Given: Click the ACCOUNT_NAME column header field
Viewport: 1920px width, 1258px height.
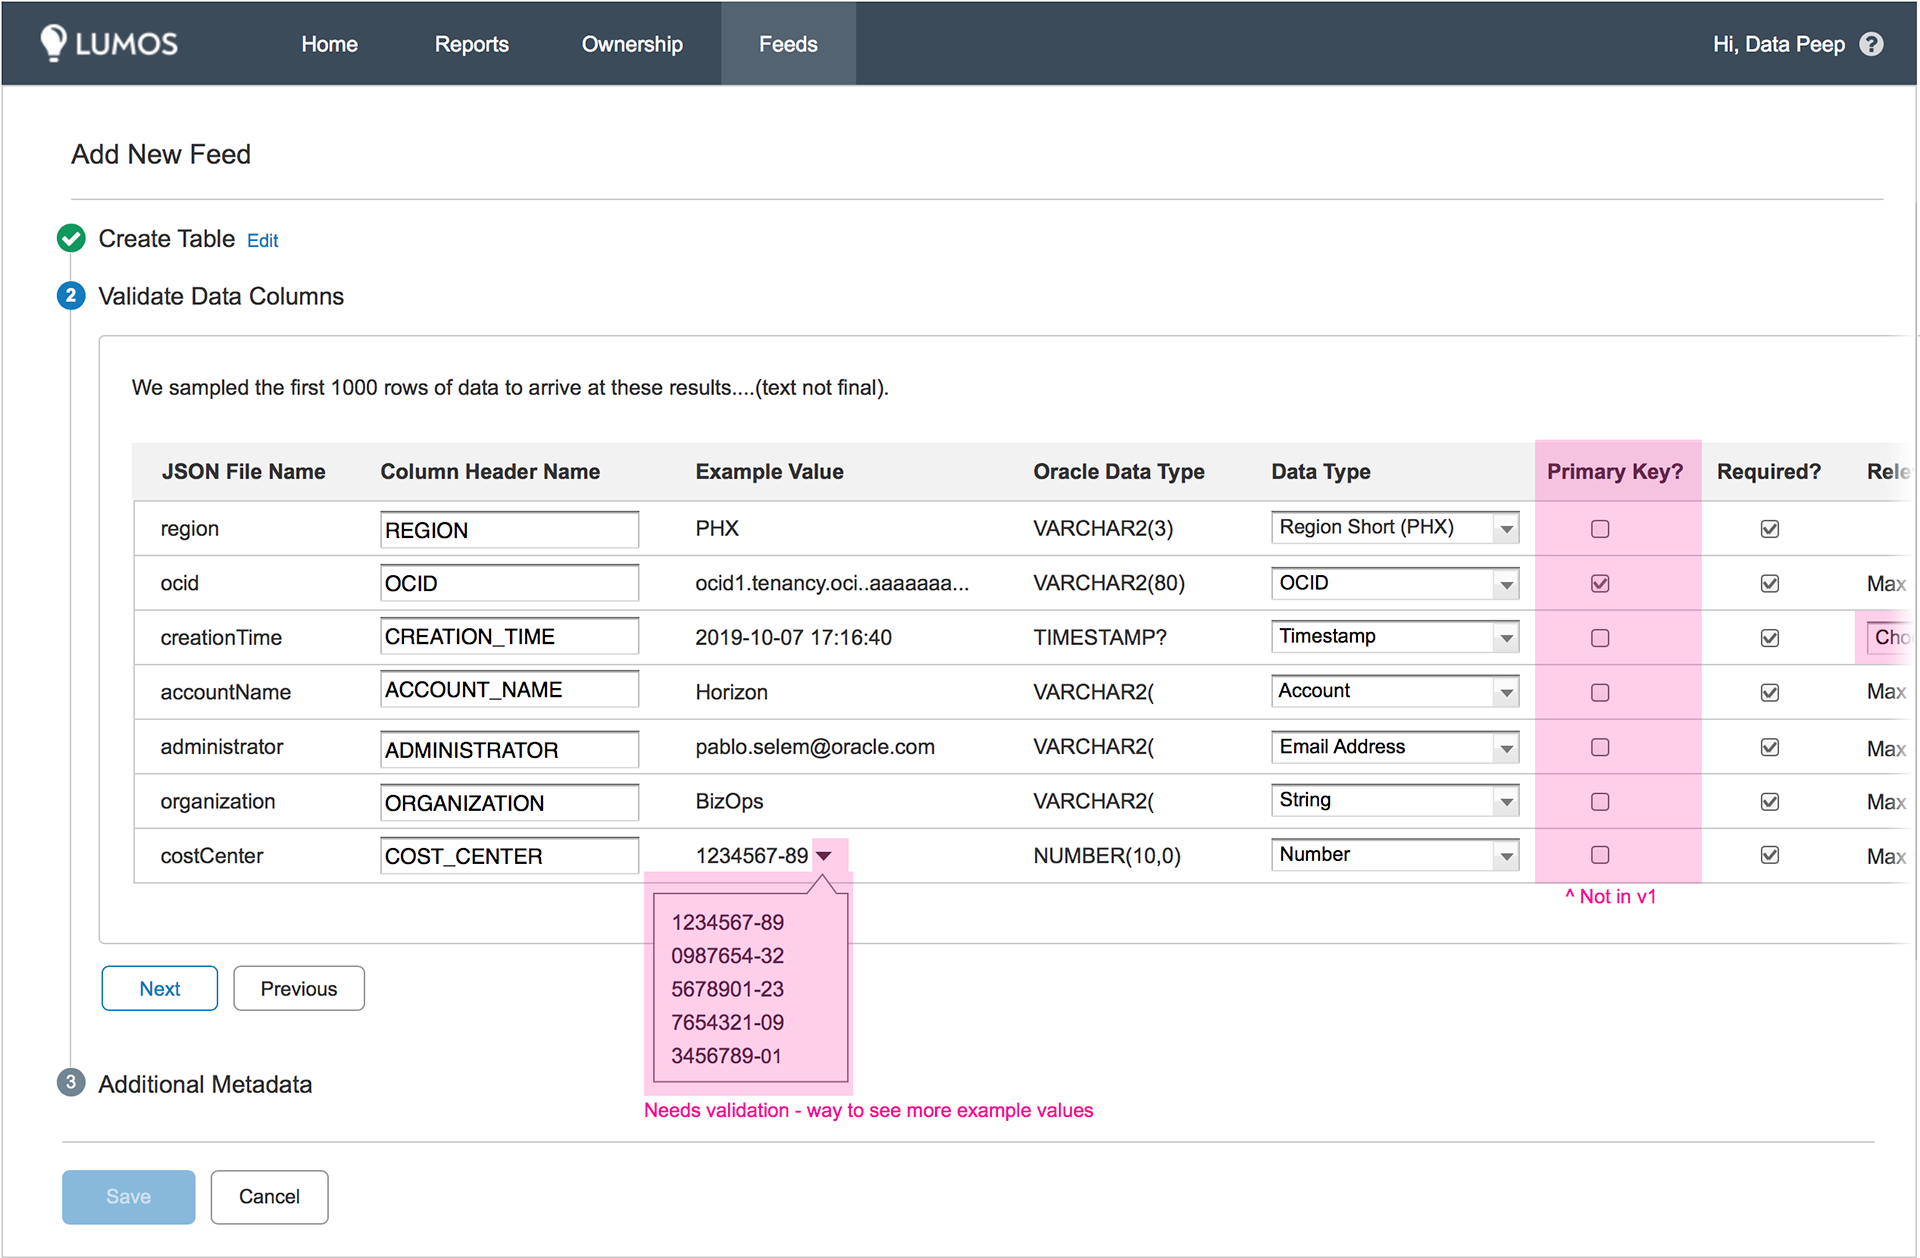Looking at the screenshot, I should point(509,690).
